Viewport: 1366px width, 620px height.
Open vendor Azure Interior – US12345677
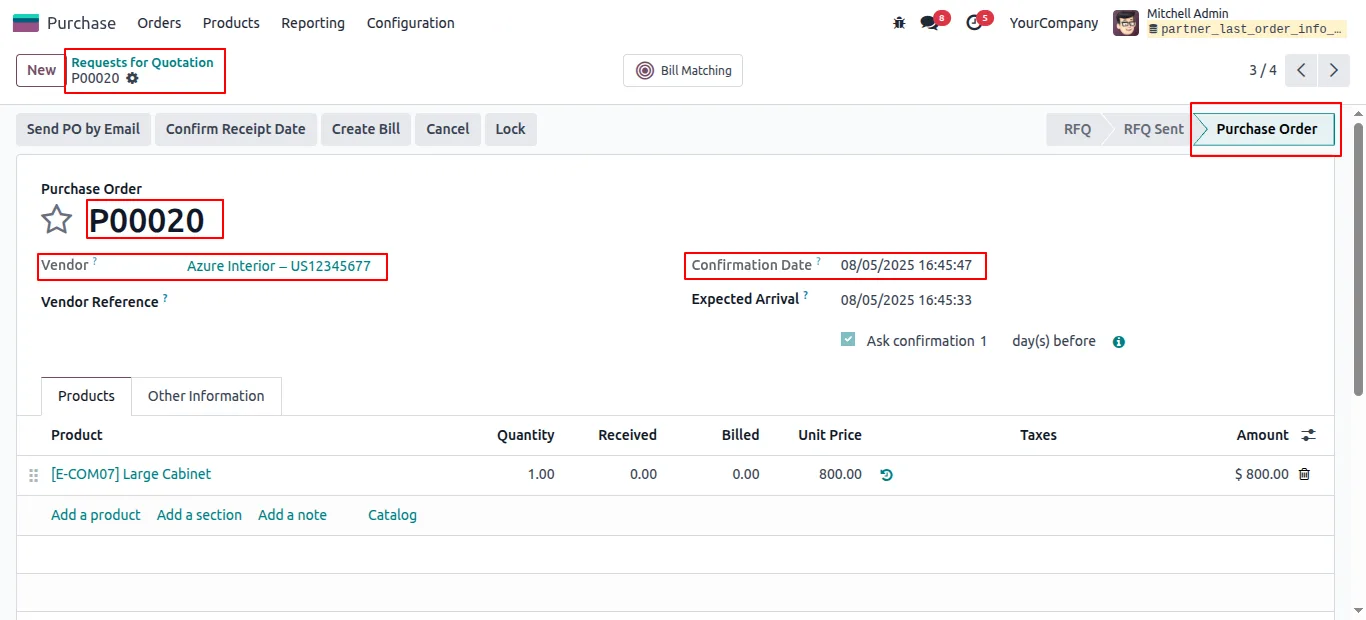click(279, 266)
